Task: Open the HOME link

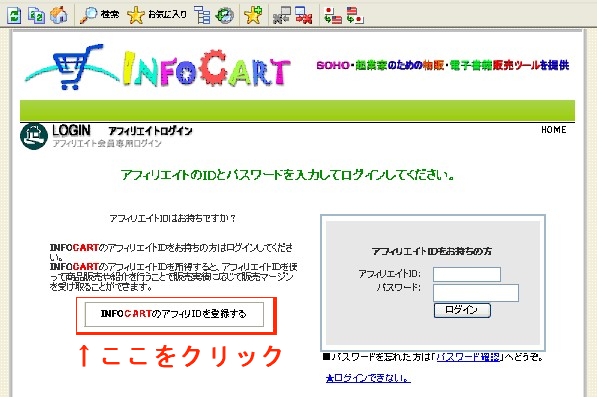Action: pos(554,130)
